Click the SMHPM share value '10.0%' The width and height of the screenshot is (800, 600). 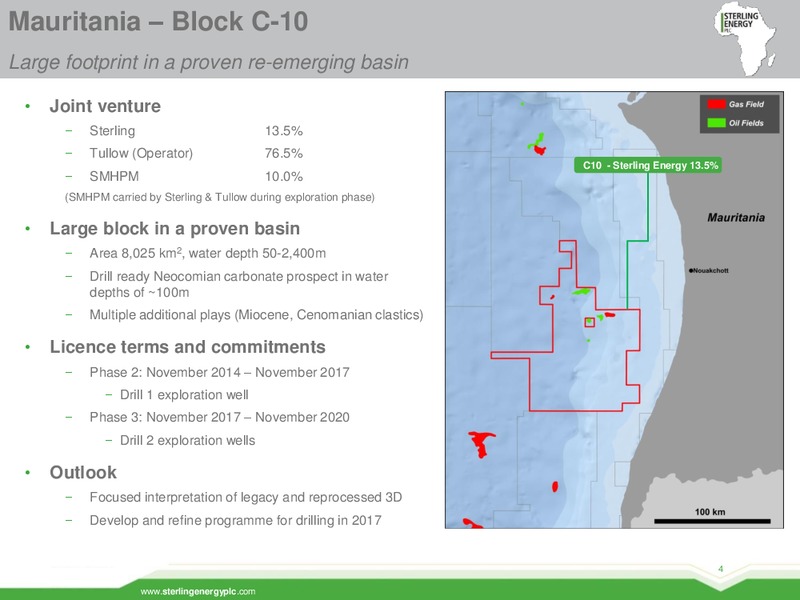[284, 176]
